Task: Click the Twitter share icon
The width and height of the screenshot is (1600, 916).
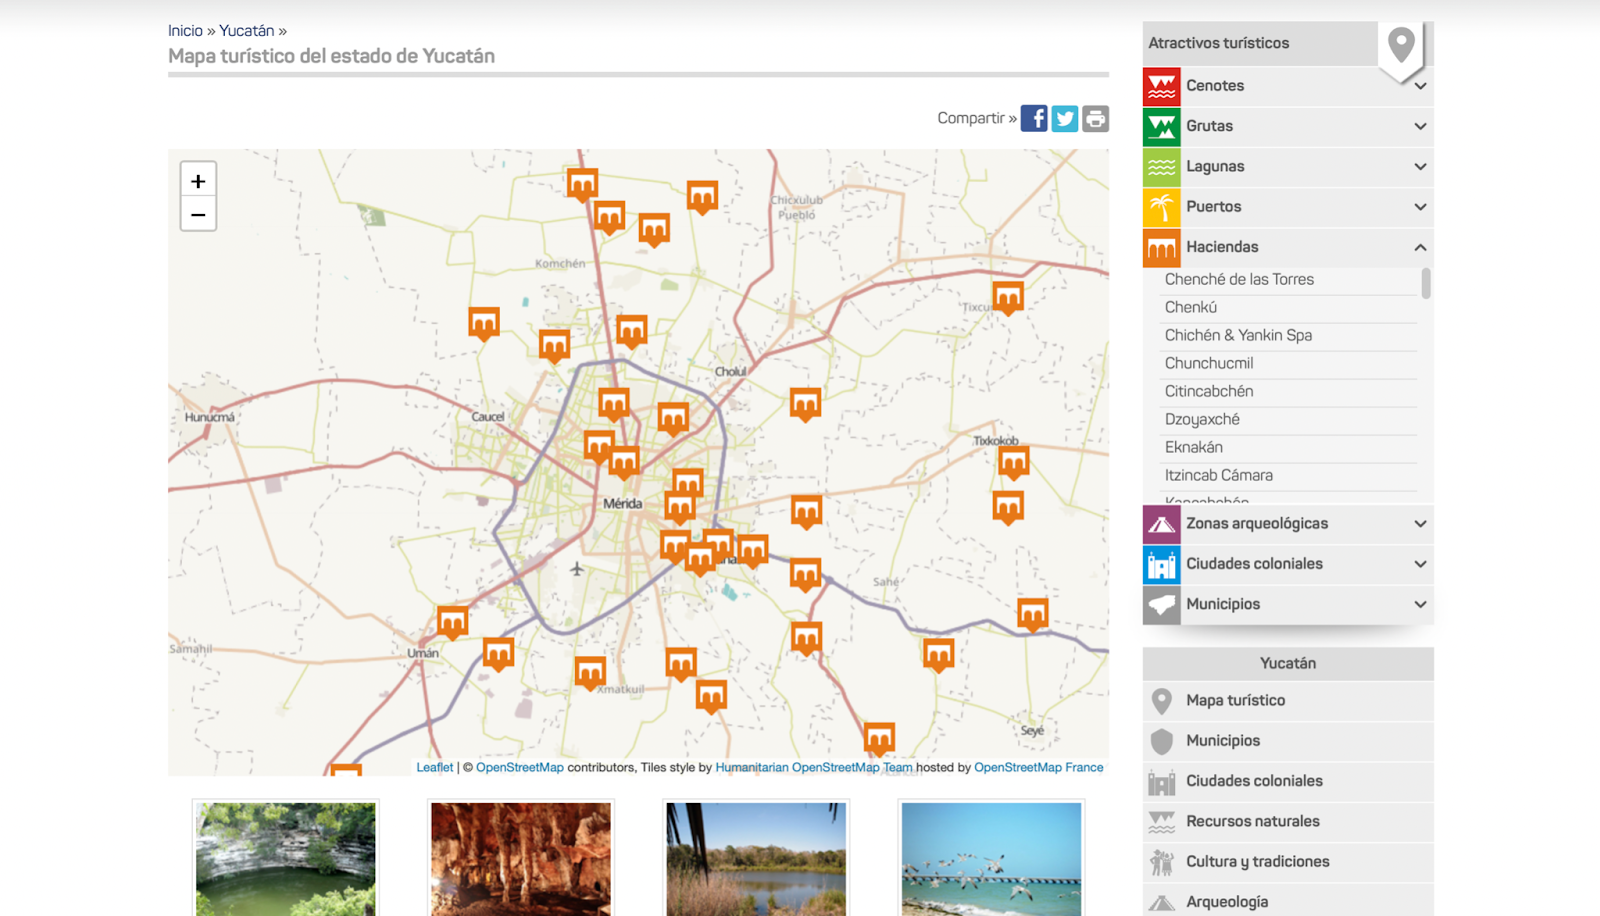Action: [1065, 118]
